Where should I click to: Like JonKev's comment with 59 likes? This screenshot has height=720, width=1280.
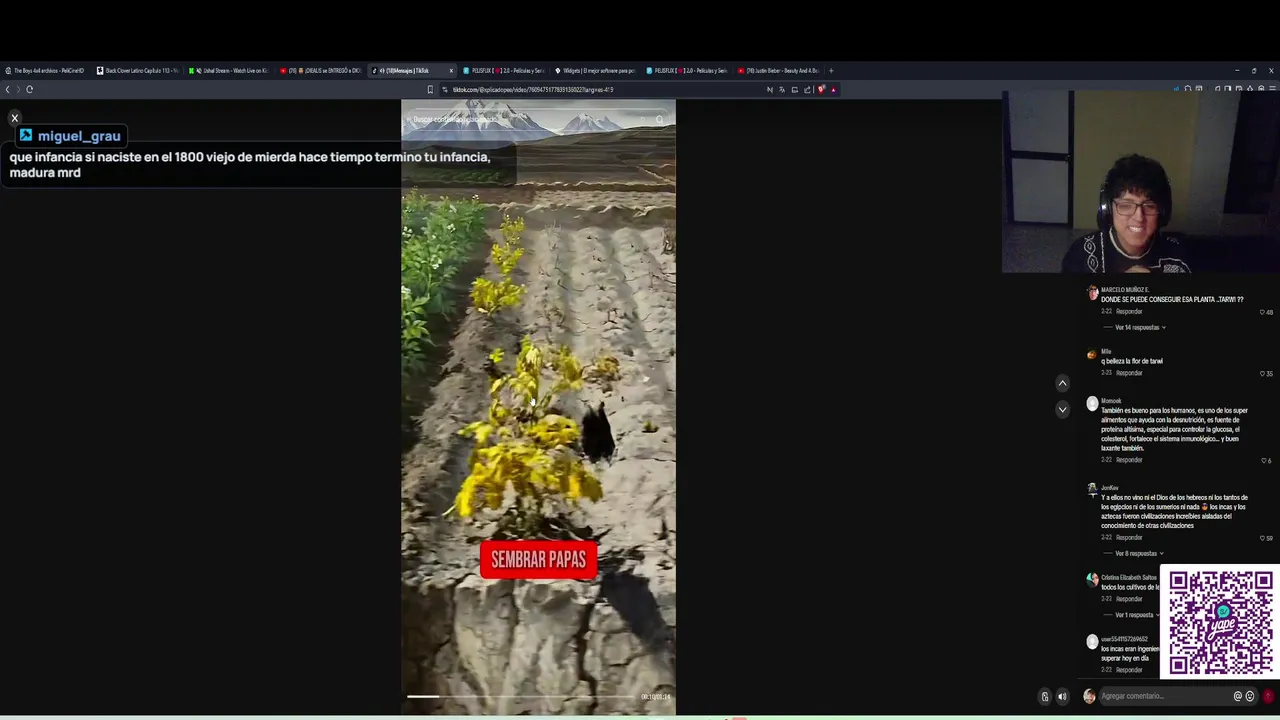1262,538
